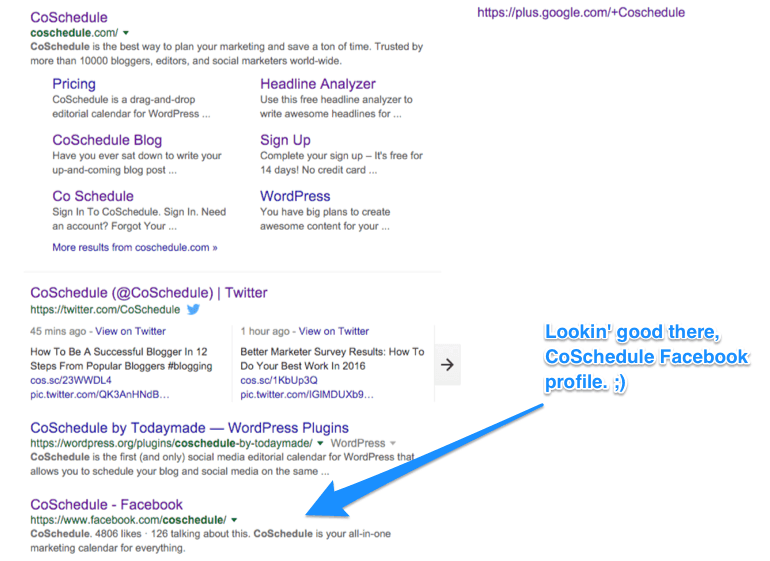The height and width of the screenshot is (561, 770).
Task: Expand dropdown arrow beside facebook.com/coschedule URL
Action: point(234,520)
